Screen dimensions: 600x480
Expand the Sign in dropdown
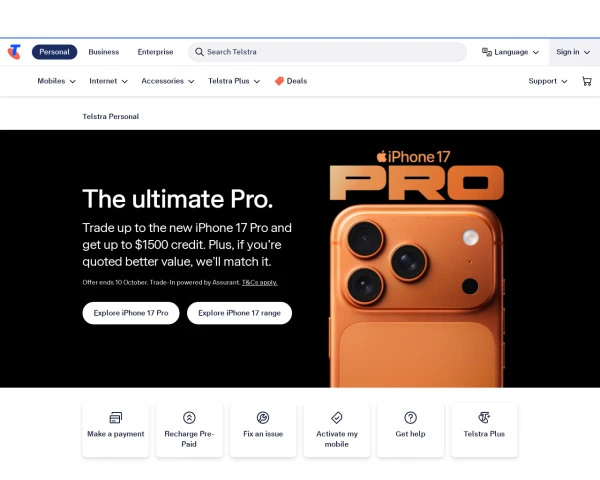coord(573,52)
